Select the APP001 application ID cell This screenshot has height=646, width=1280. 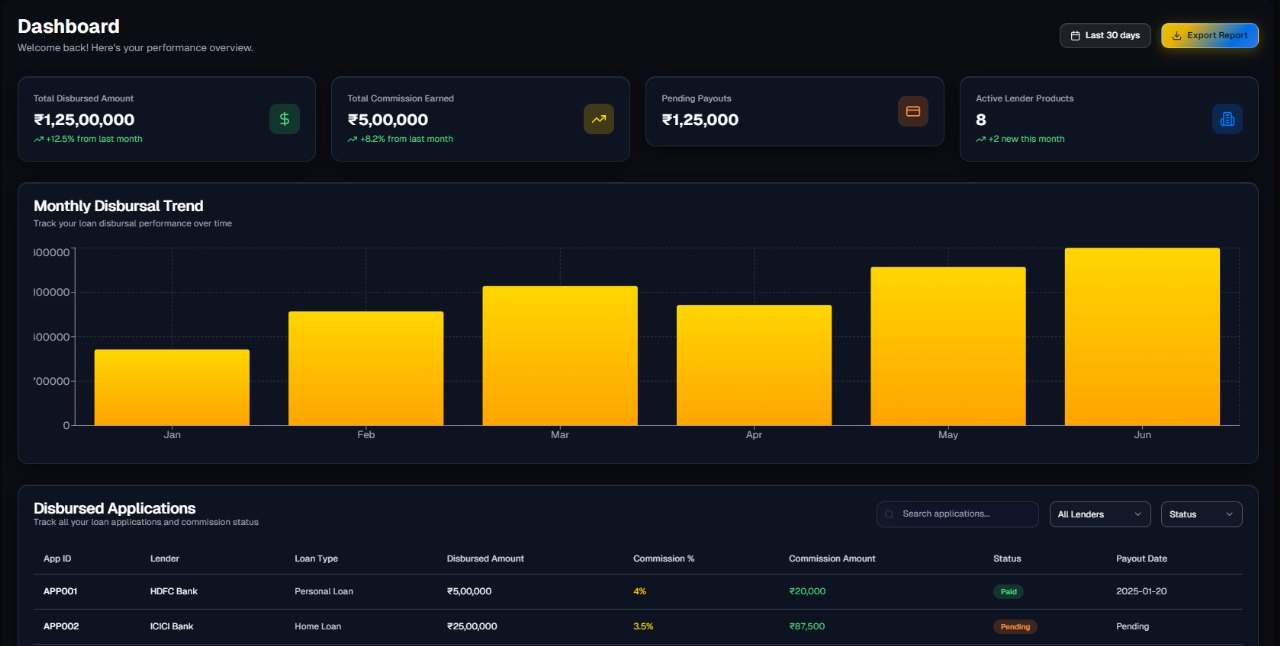[x=61, y=591]
